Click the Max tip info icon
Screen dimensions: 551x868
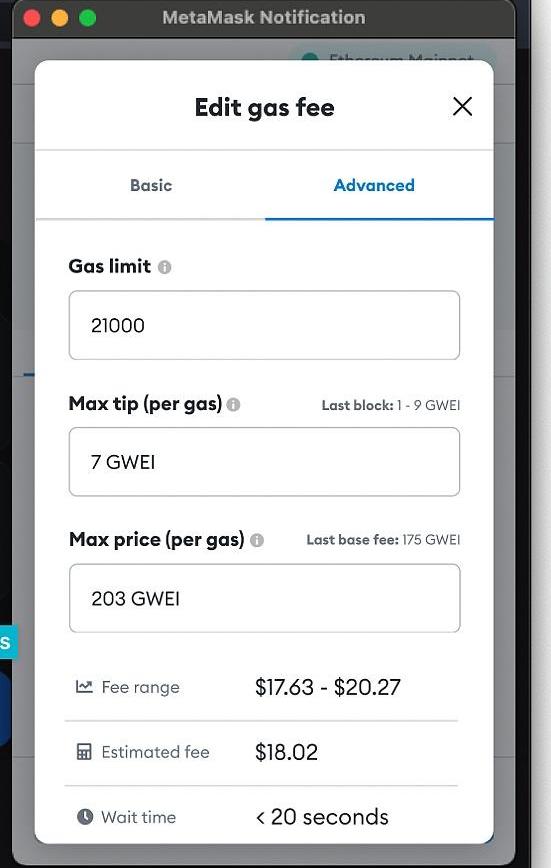click(234, 405)
